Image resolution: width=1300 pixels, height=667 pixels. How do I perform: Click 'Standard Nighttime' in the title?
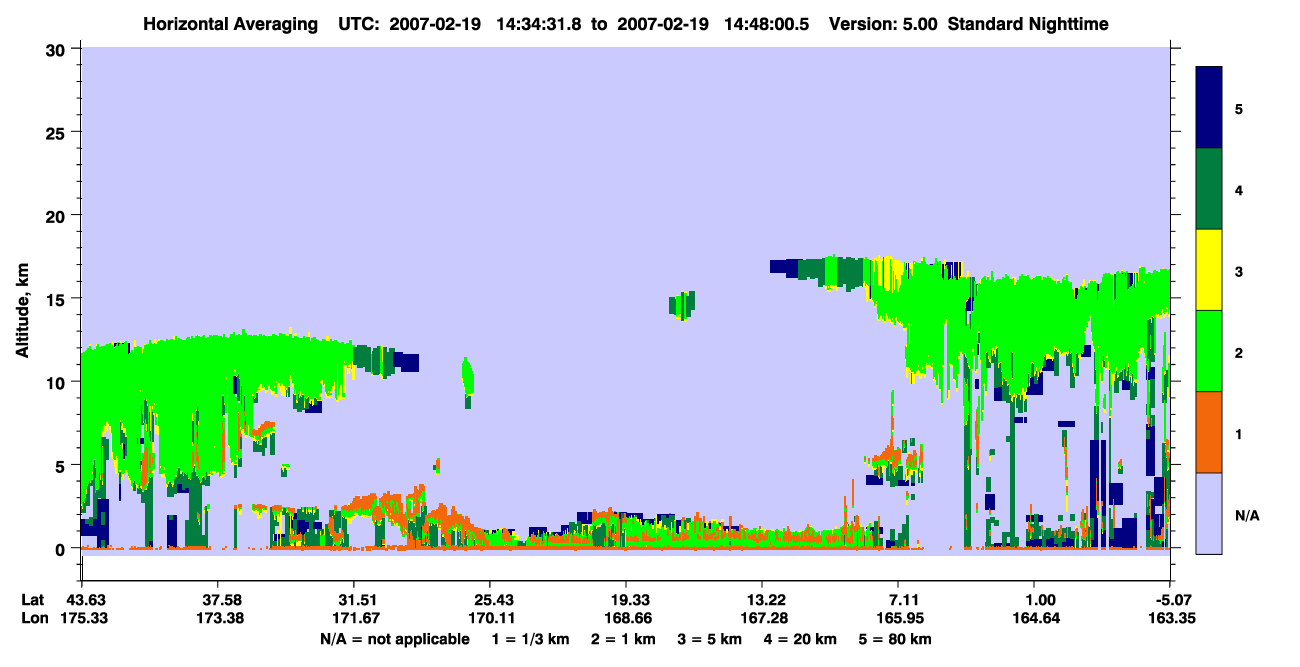tap(1027, 24)
